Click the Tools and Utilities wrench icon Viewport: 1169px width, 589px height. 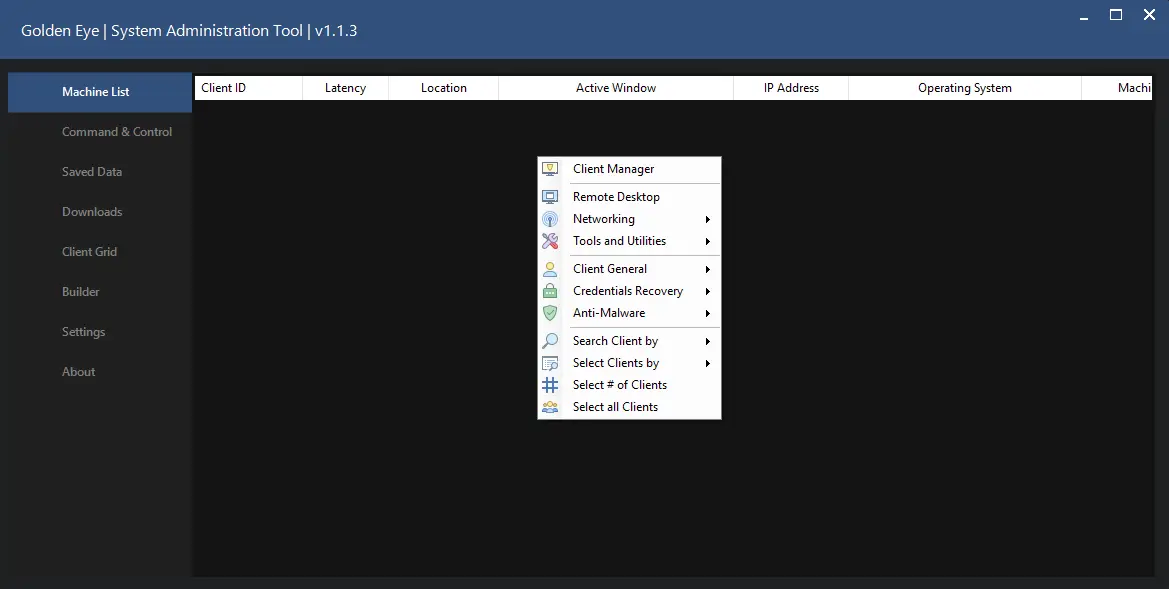pyautogui.click(x=550, y=241)
